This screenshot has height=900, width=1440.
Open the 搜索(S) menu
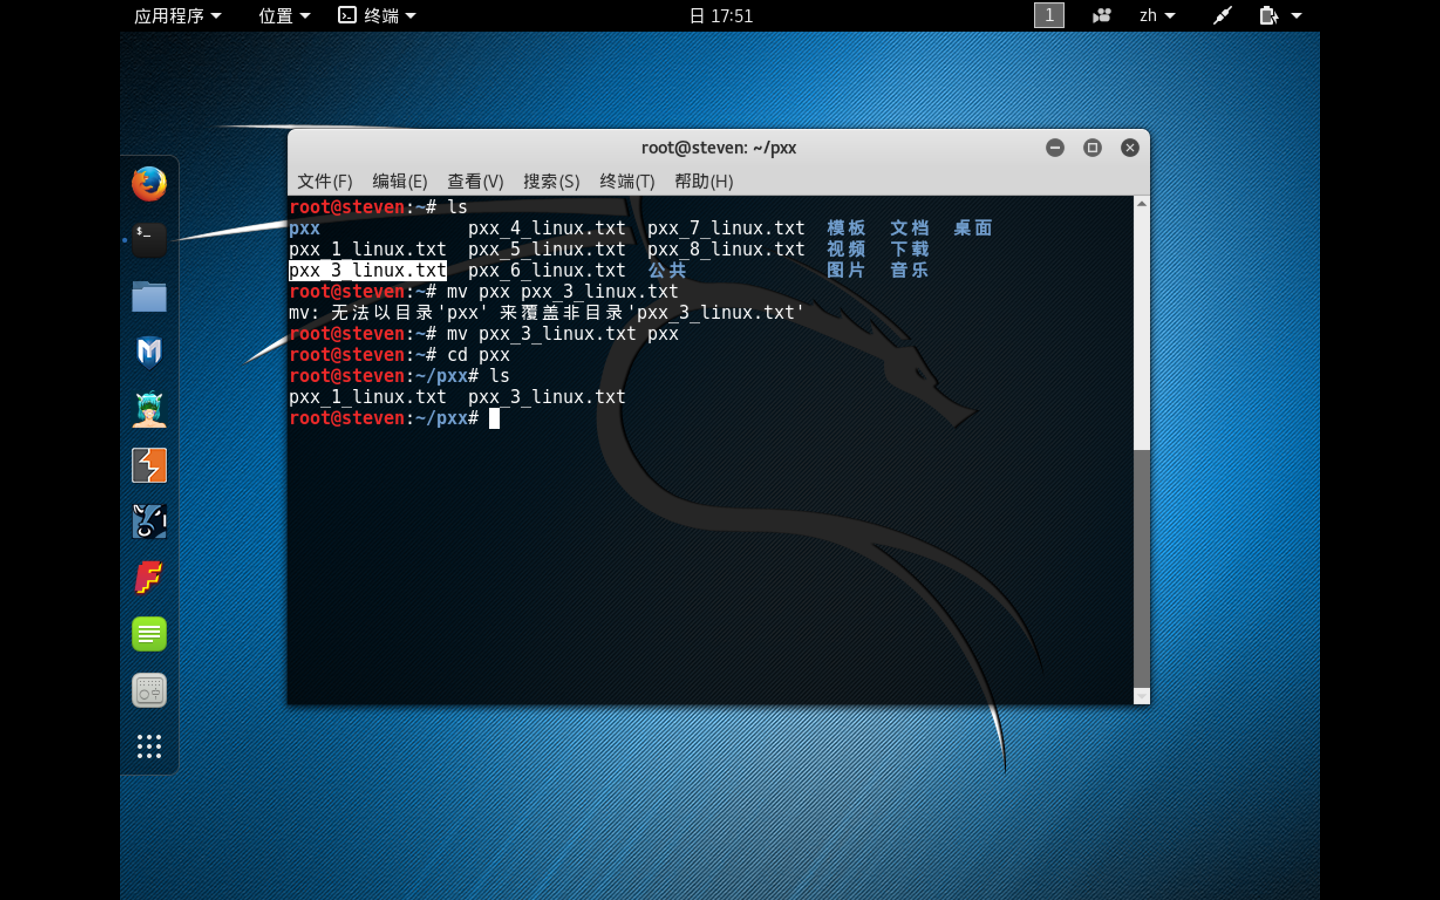point(551,181)
